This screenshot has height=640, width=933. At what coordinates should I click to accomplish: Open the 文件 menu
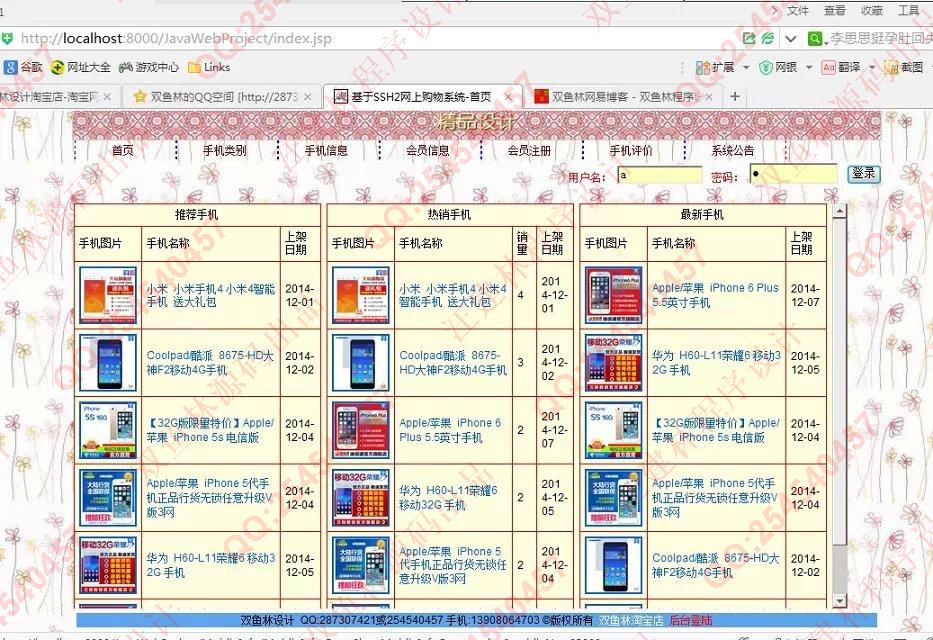pyautogui.click(x=797, y=10)
